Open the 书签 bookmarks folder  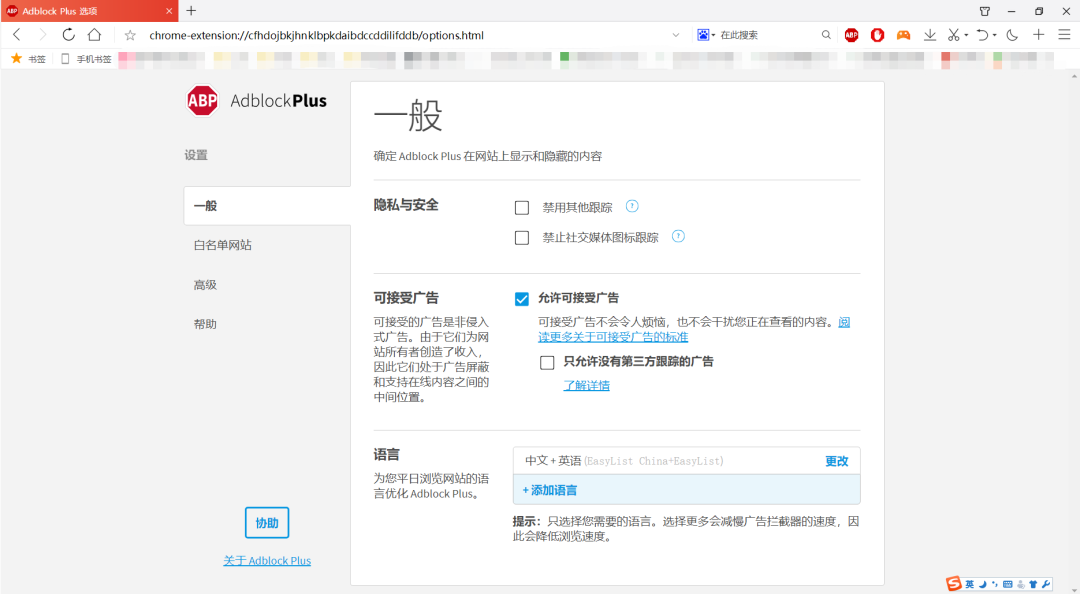pos(28,59)
